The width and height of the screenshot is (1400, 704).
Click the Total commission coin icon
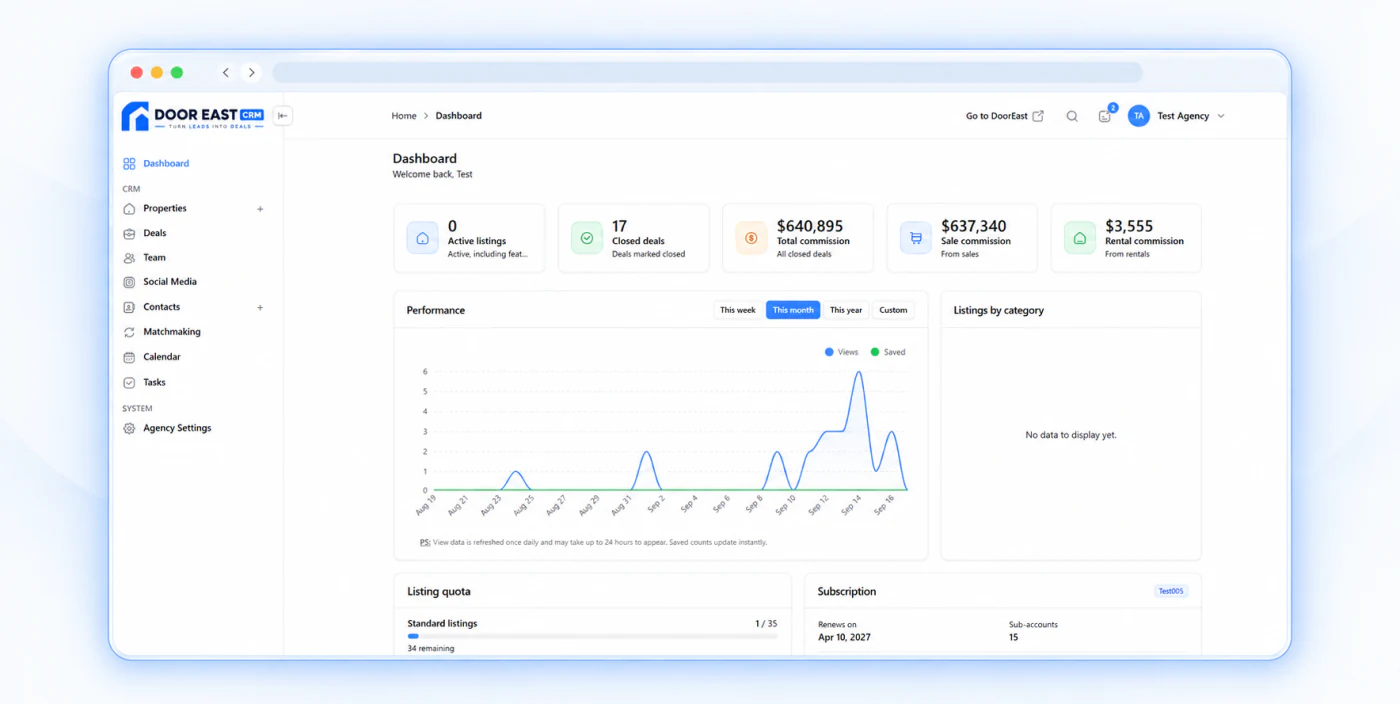click(x=751, y=238)
